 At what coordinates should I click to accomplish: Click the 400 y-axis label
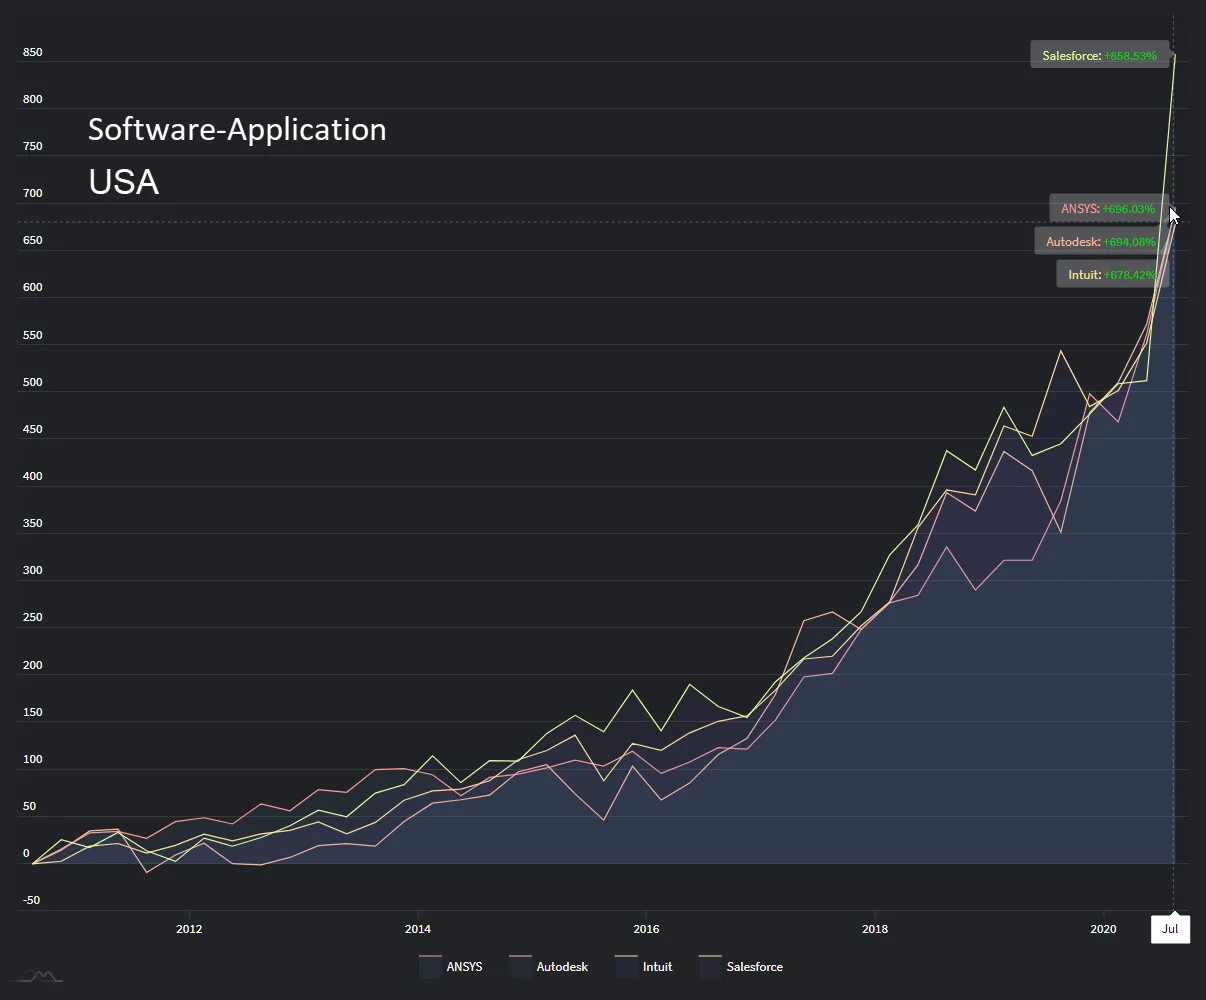point(33,476)
